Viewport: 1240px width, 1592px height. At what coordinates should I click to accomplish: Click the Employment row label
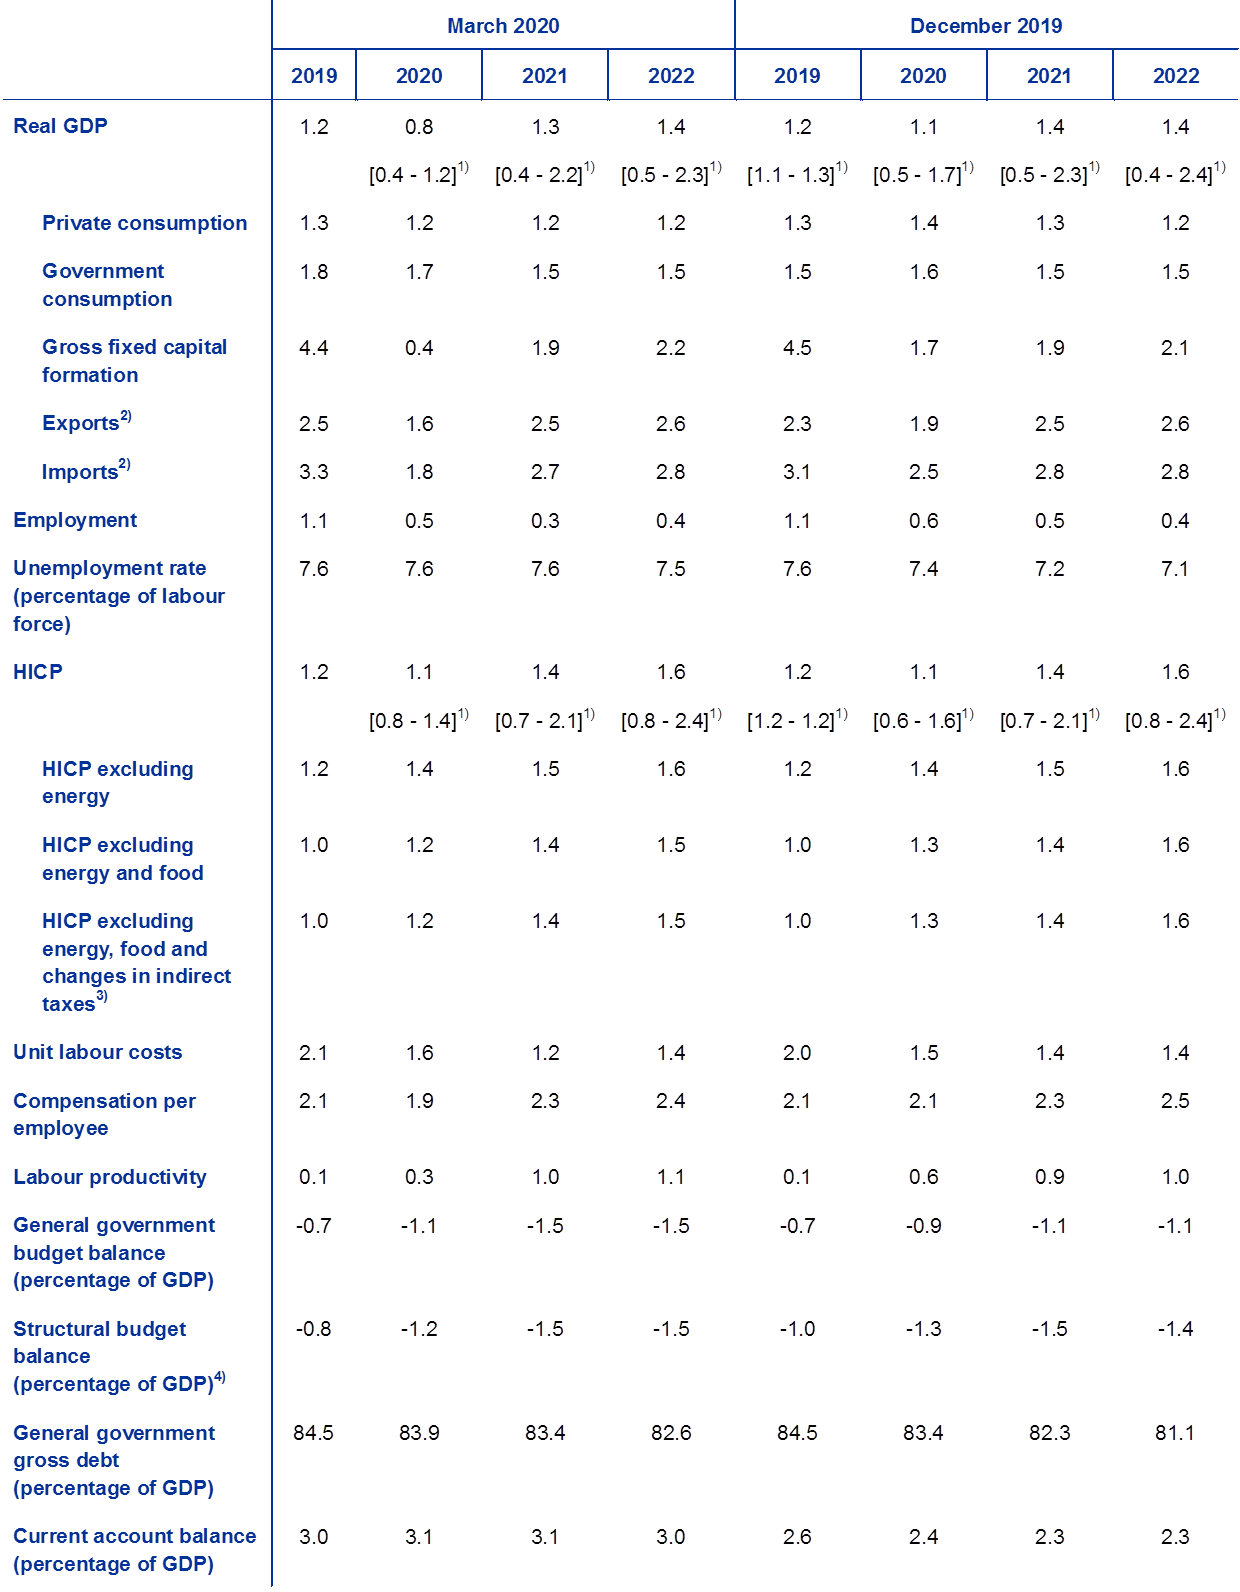click(75, 520)
